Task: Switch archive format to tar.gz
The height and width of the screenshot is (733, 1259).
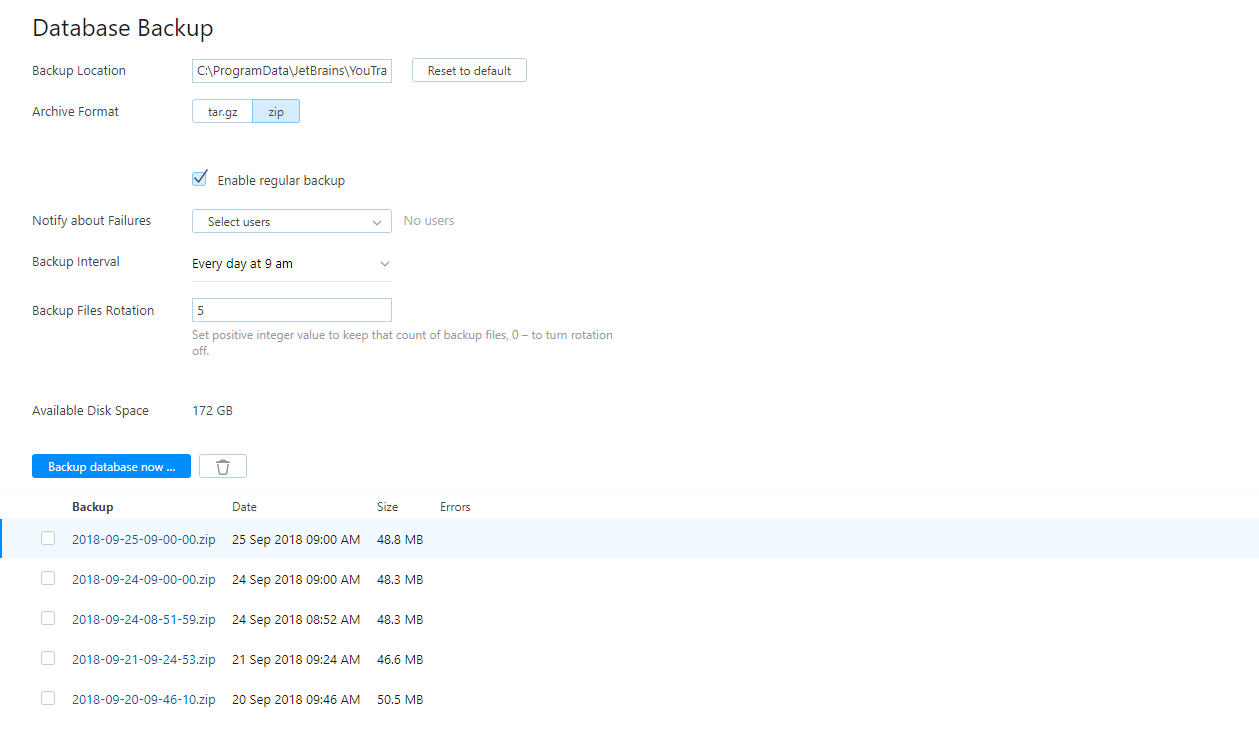Action: (222, 111)
